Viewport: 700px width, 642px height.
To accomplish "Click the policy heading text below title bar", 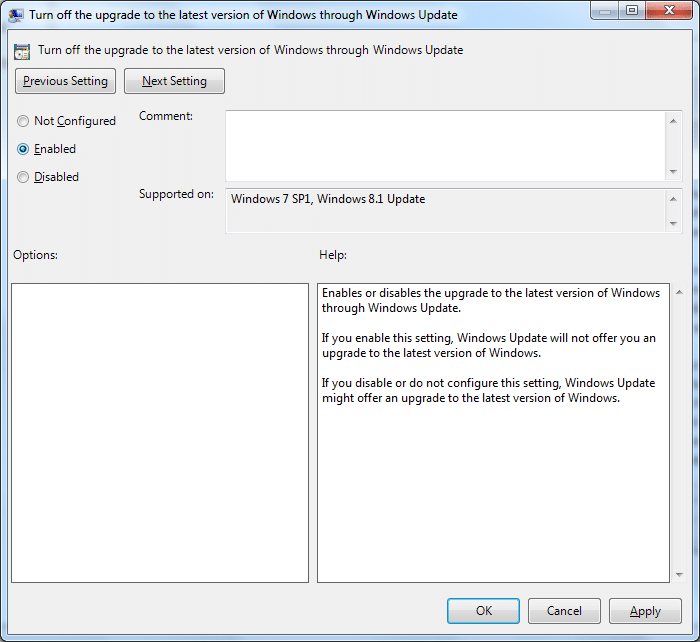I will (x=250, y=50).
